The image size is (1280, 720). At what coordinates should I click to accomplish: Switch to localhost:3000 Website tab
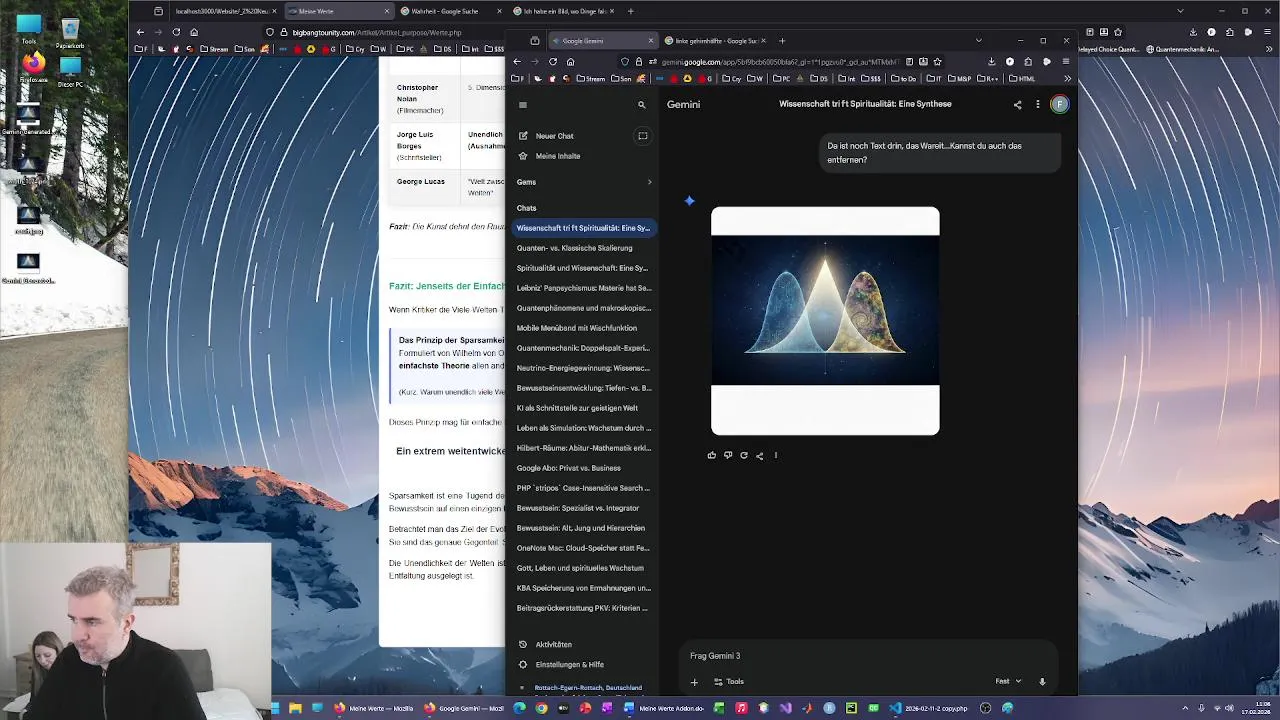[225, 11]
